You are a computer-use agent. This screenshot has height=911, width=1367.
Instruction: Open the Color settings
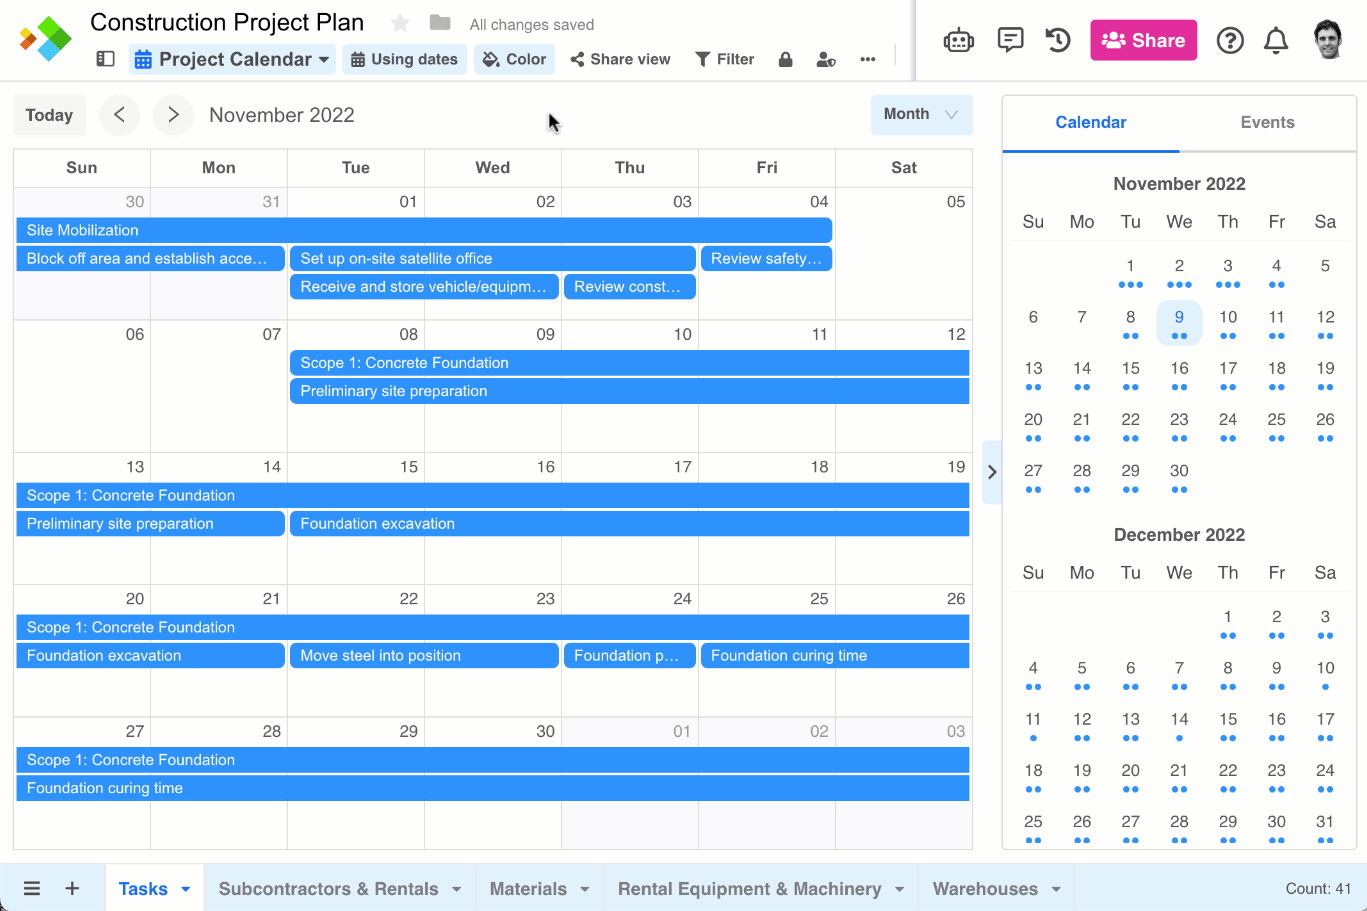coord(514,59)
